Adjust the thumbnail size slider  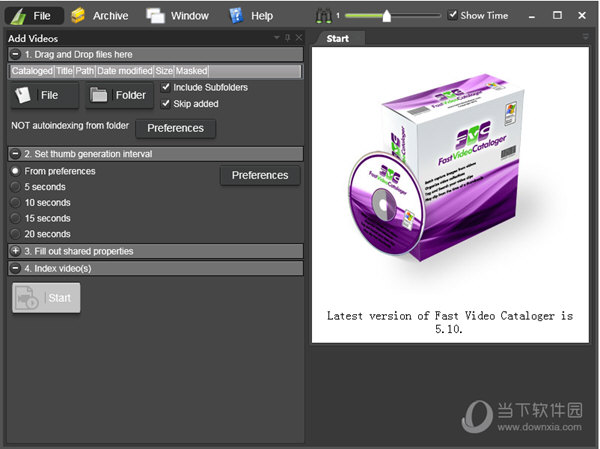click(x=386, y=16)
